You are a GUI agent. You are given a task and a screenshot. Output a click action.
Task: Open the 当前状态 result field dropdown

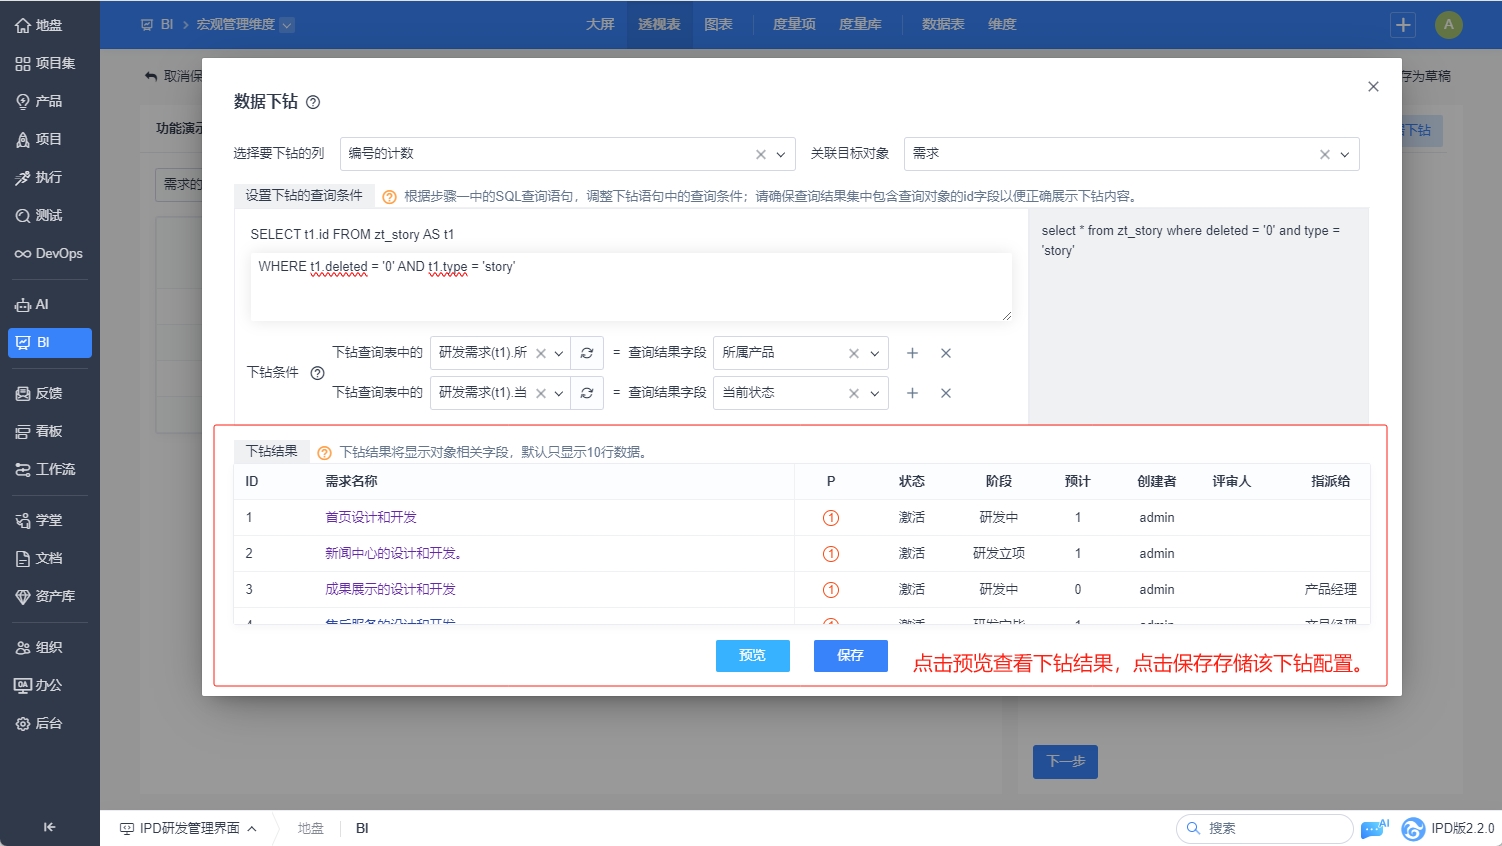875,393
